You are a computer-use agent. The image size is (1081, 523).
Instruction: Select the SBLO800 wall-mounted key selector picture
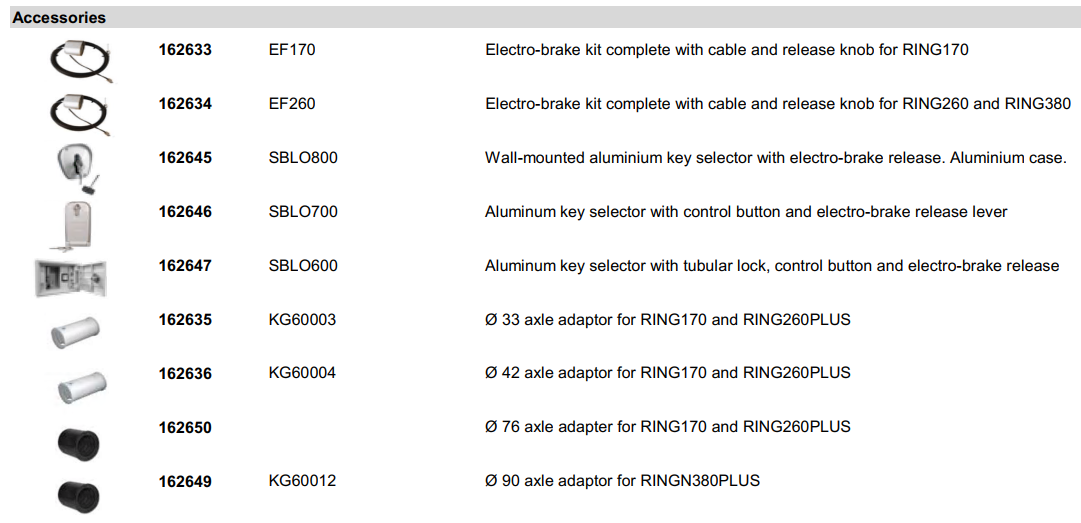coord(76,166)
